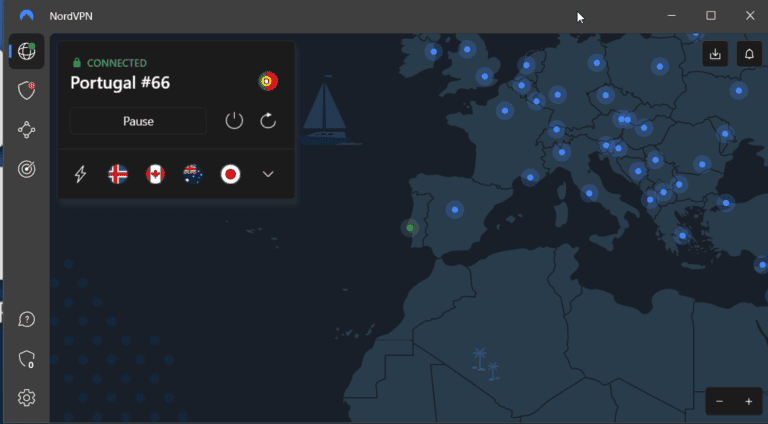The image size is (768, 424).
Task: Click the green Portugal server map pin
Action: [409, 228]
